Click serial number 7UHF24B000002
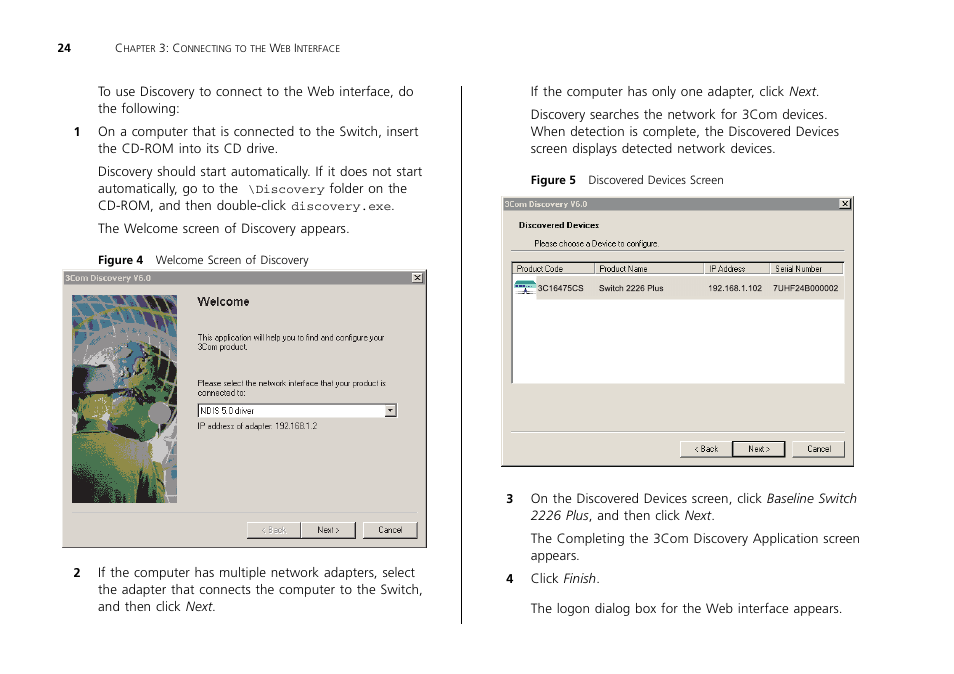Viewport: 954px width, 674px height. tap(806, 288)
